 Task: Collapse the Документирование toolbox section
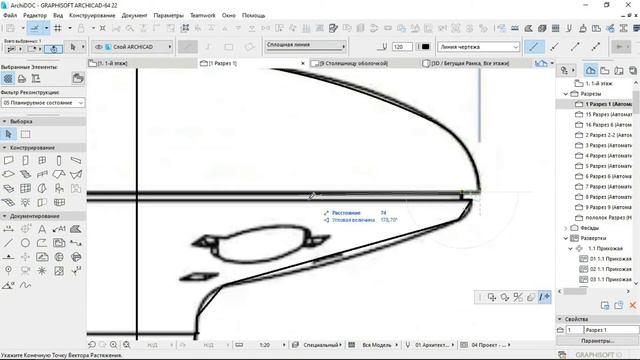[x=4, y=216]
